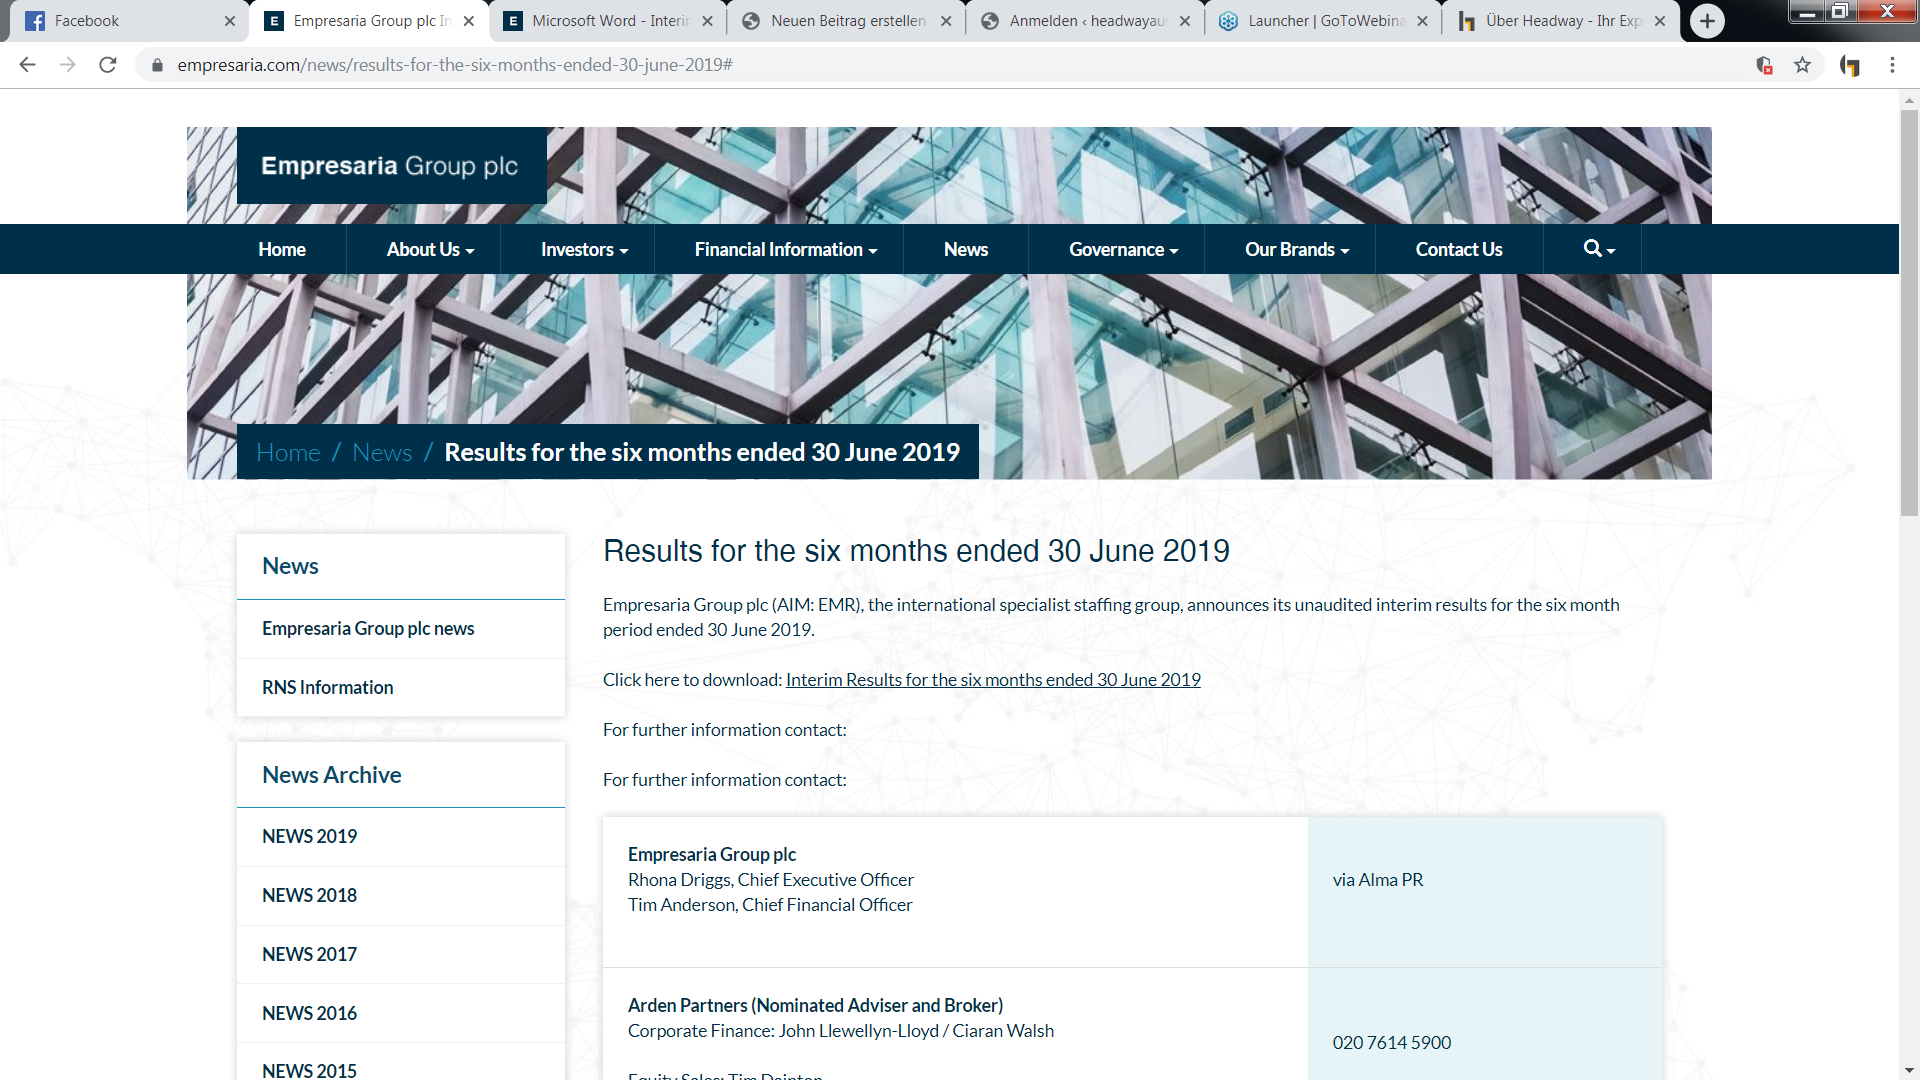
Task: Reload the page with the refresh icon
Action: [x=108, y=65]
